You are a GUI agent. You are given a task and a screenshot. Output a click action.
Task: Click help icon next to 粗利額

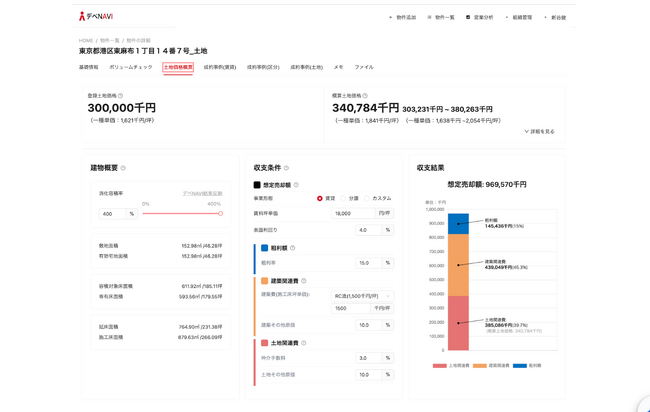(x=292, y=248)
